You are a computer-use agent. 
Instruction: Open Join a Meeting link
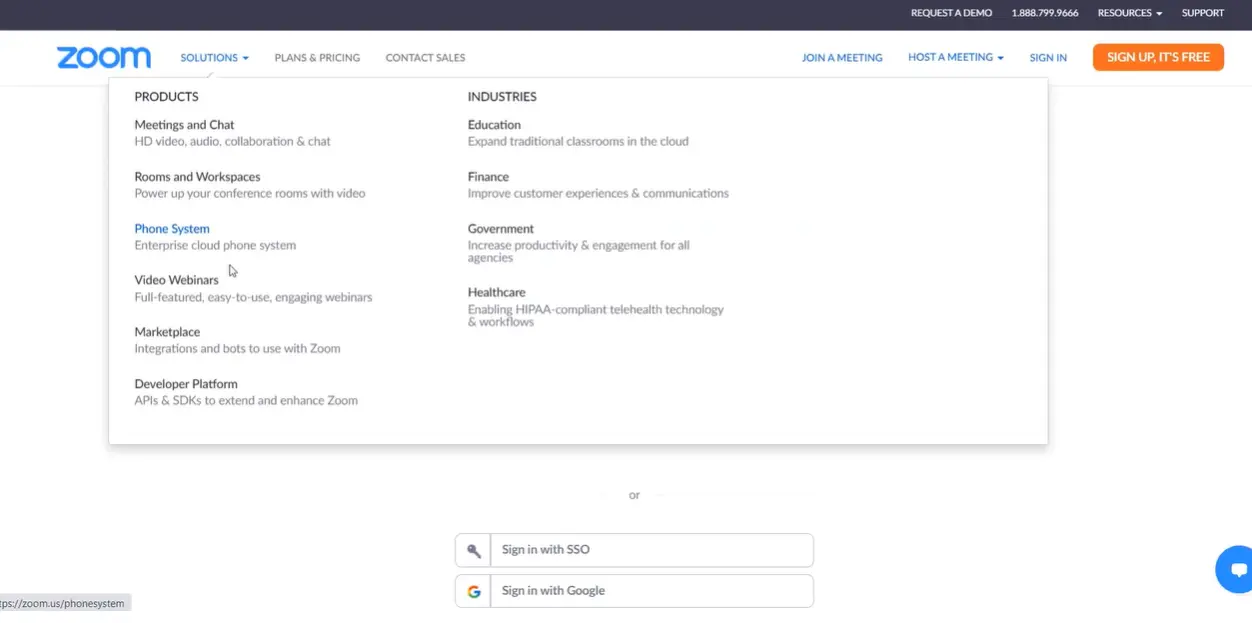coord(842,58)
